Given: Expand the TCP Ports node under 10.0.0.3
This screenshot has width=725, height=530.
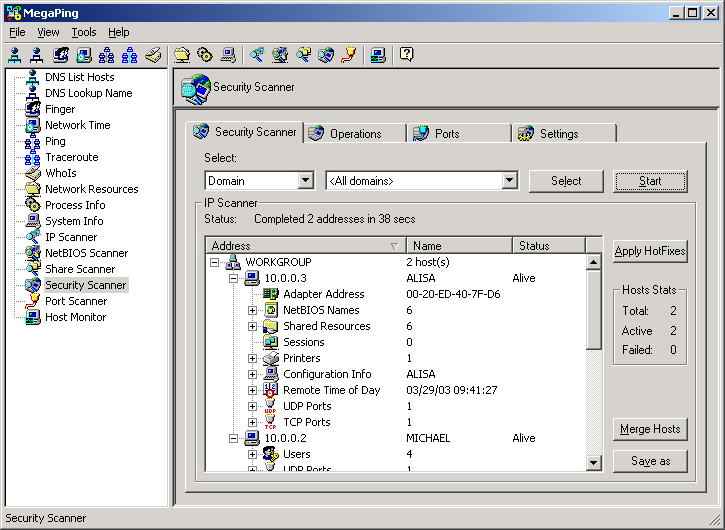Looking at the screenshot, I should [252, 422].
